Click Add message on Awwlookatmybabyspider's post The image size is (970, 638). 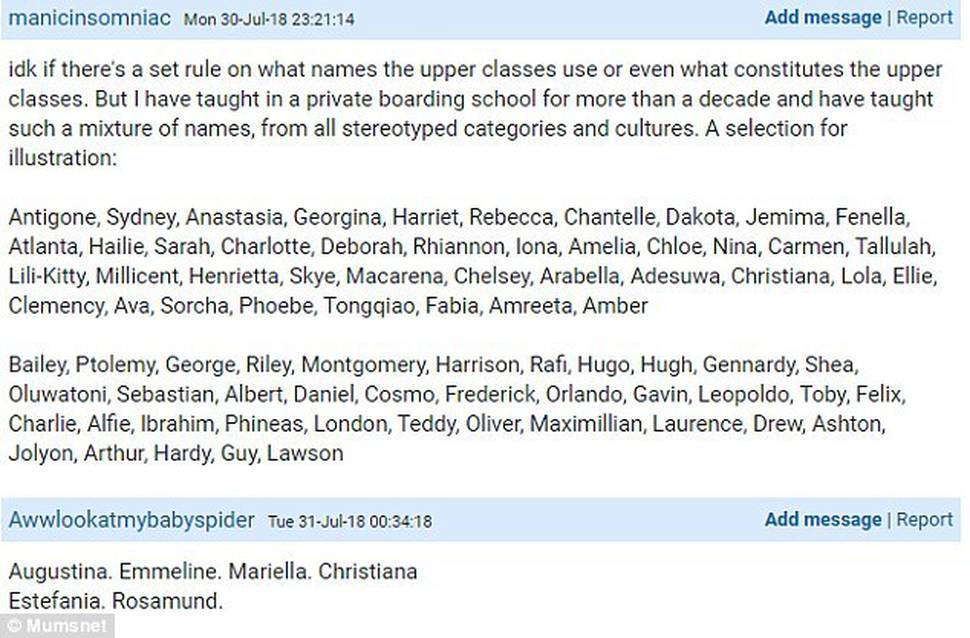pyautogui.click(x=822, y=519)
